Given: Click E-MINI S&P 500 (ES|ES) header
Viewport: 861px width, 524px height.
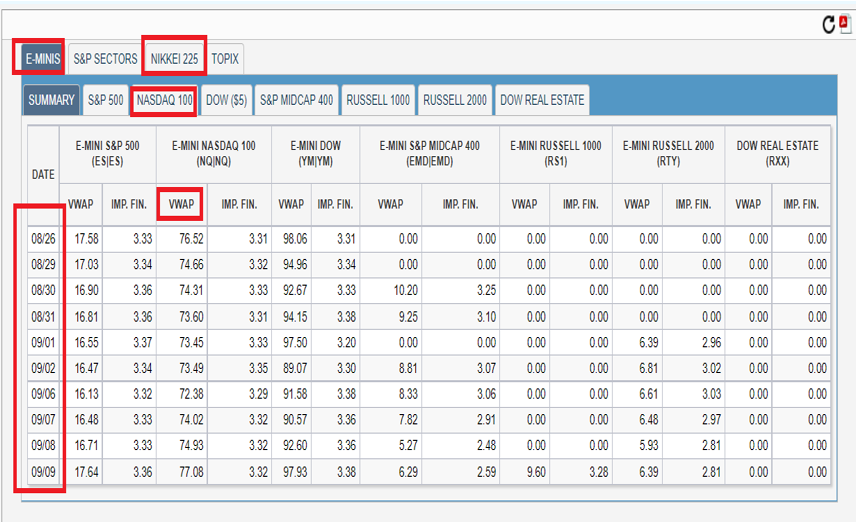Looking at the screenshot, I should point(108,154).
